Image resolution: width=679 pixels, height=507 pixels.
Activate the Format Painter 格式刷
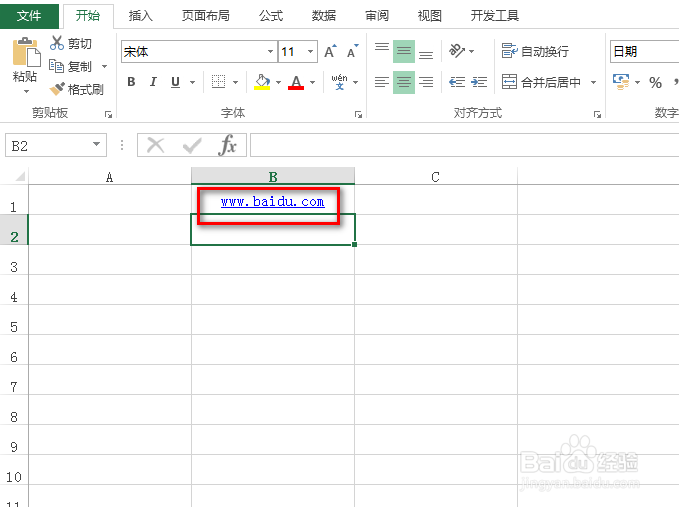point(76,89)
